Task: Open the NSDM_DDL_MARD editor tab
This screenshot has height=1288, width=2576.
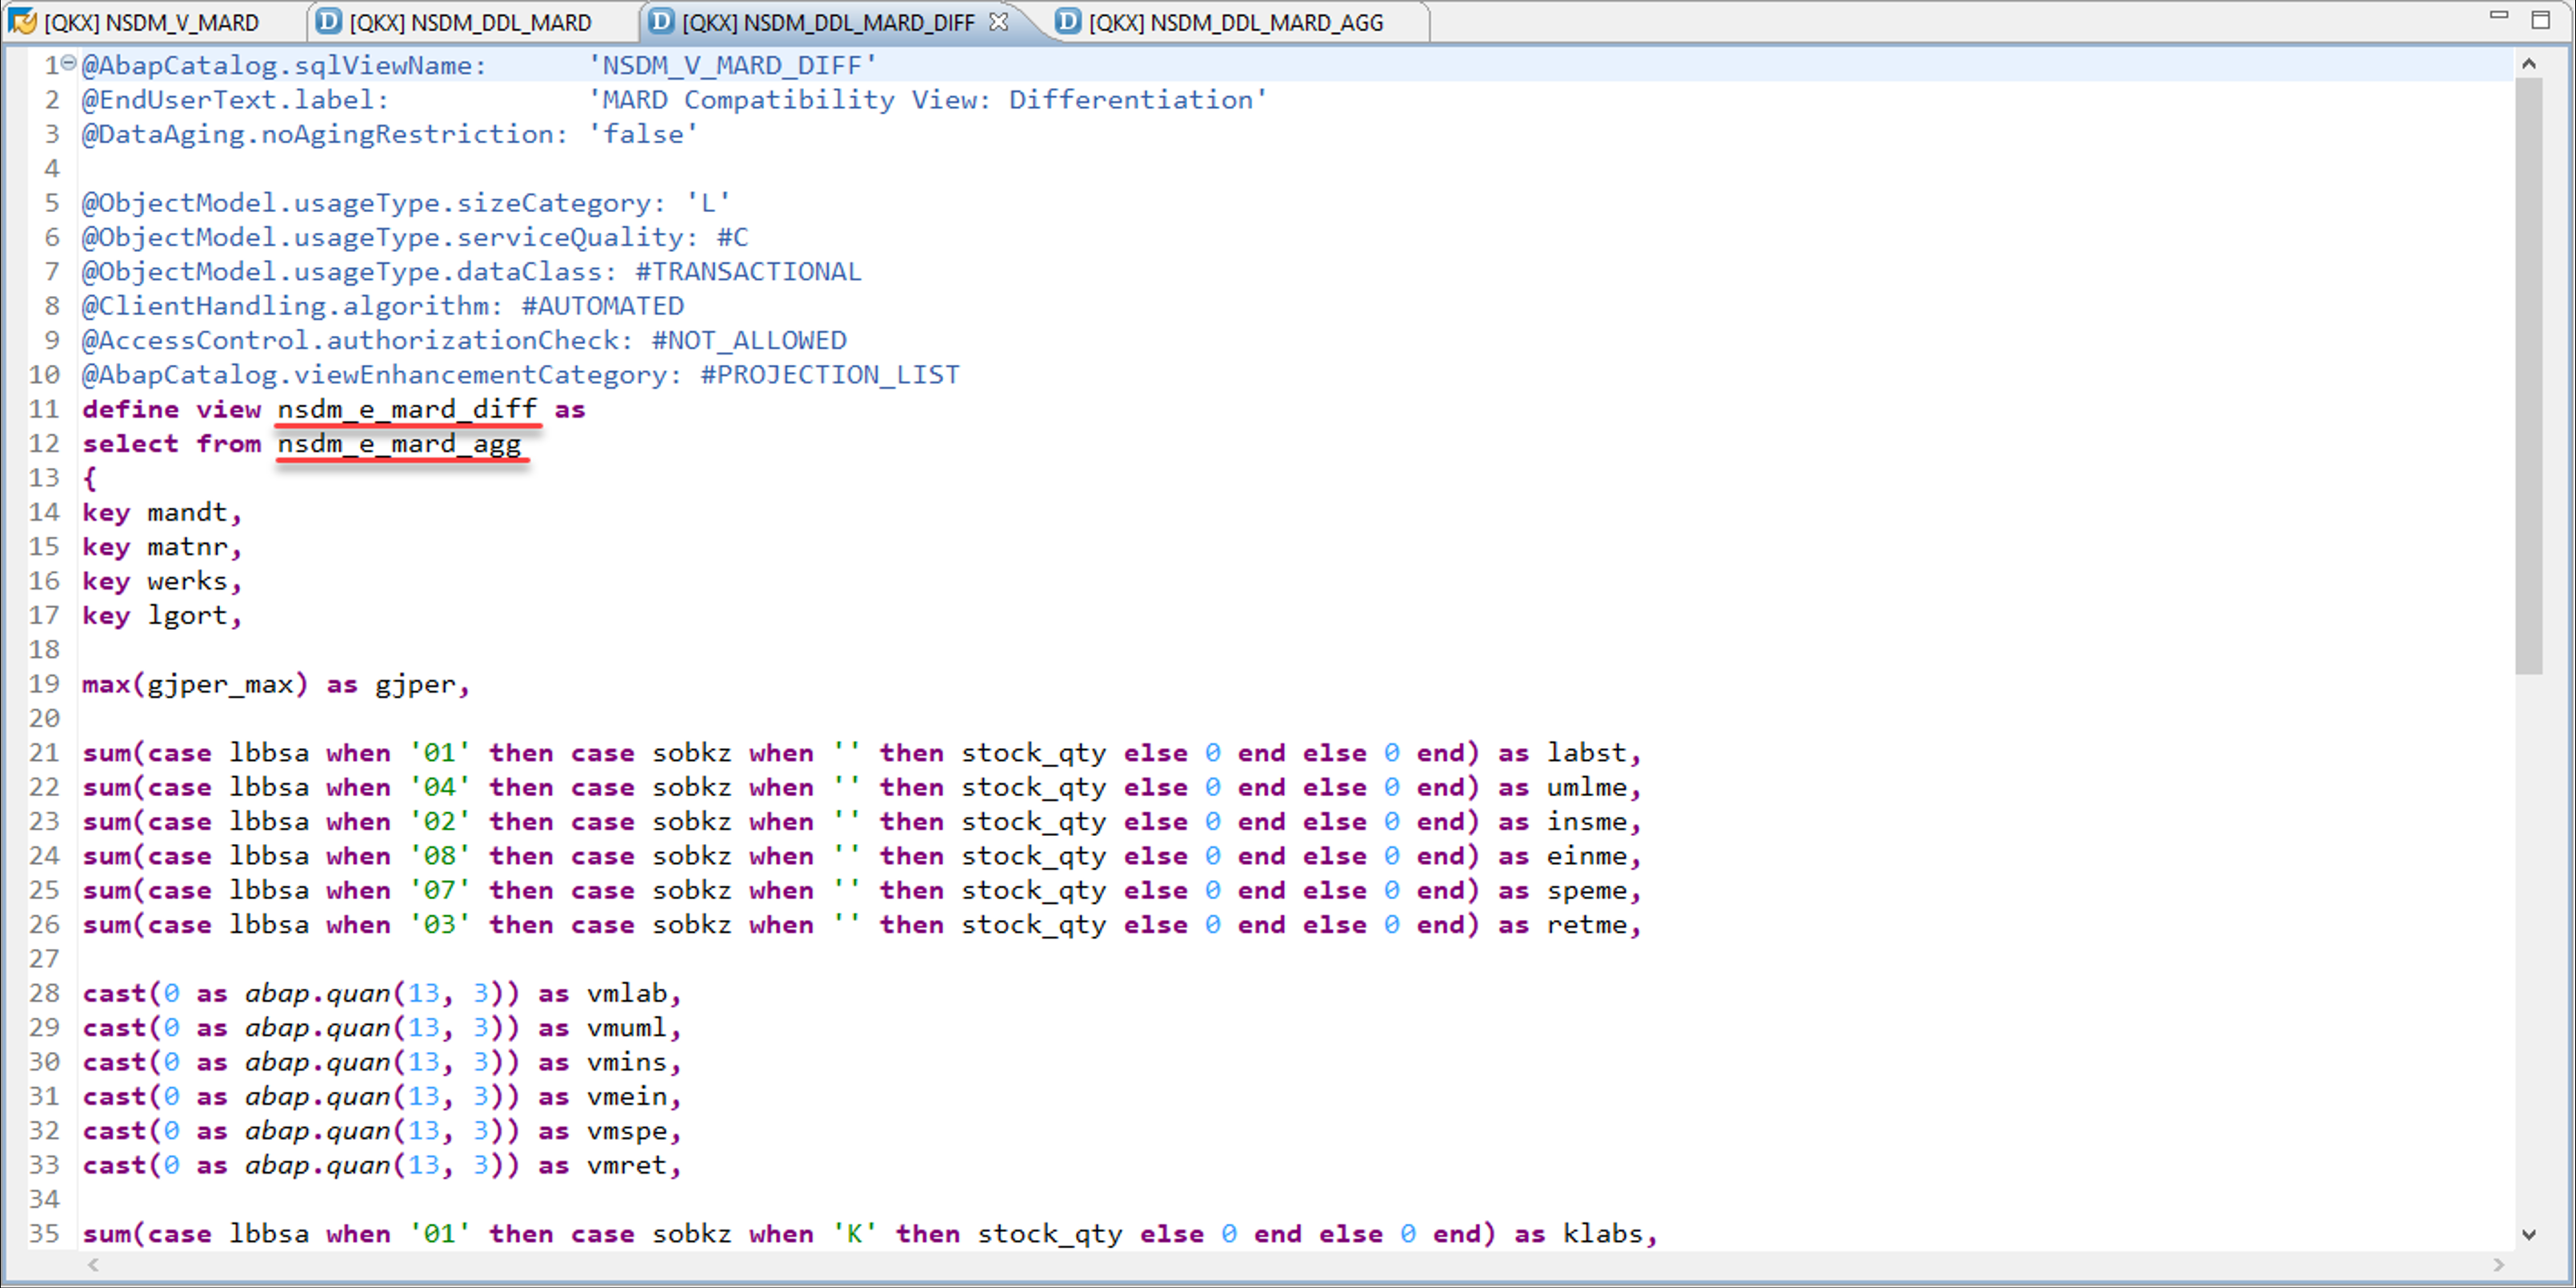Action: click(x=469, y=22)
